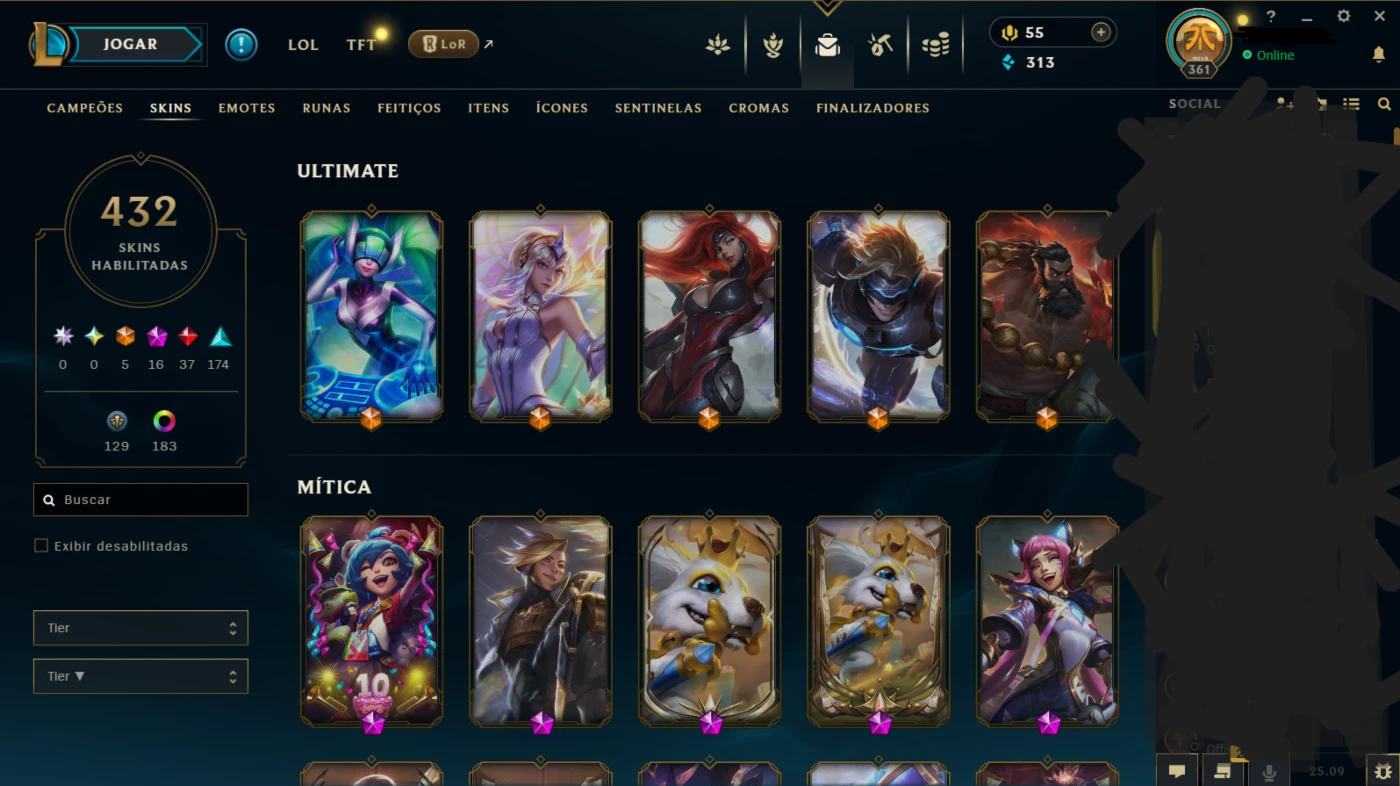Image resolution: width=1400 pixels, height=786 pixels.
Task: Switch to the Cromas tab
Action: pos(759,108)
